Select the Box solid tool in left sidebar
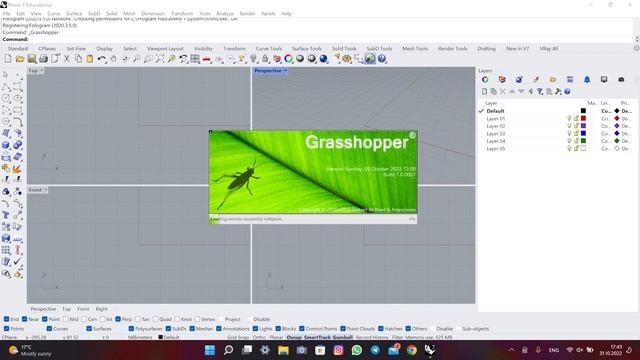 [6, 145]
